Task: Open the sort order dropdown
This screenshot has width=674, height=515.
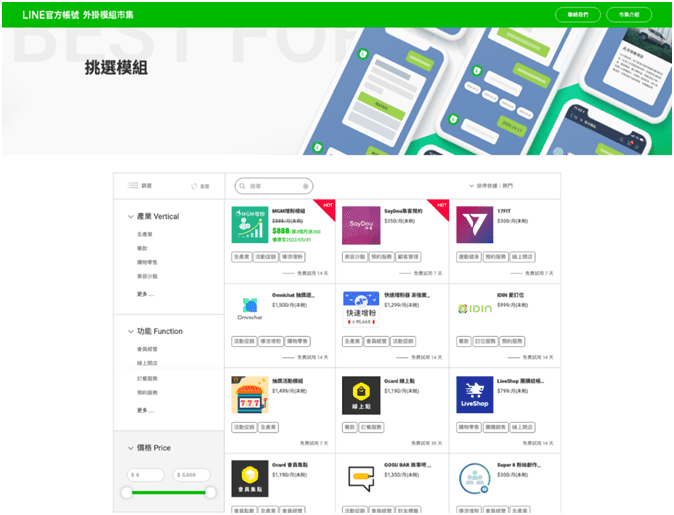Action: (x=491, y=186)
